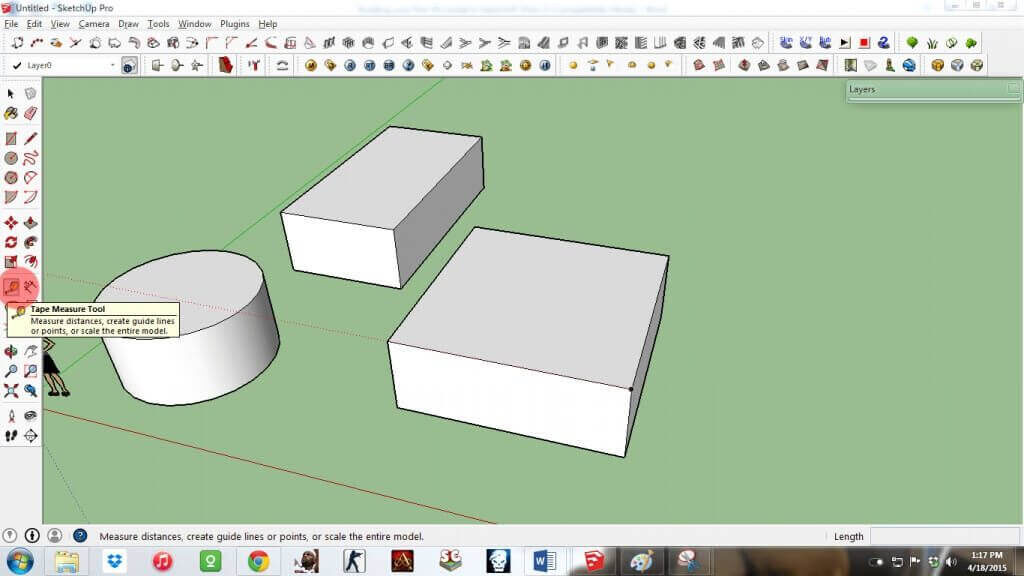The image size is (1024, 576).
Task: Click the Layers panel title bar
Action: [933, 89]
